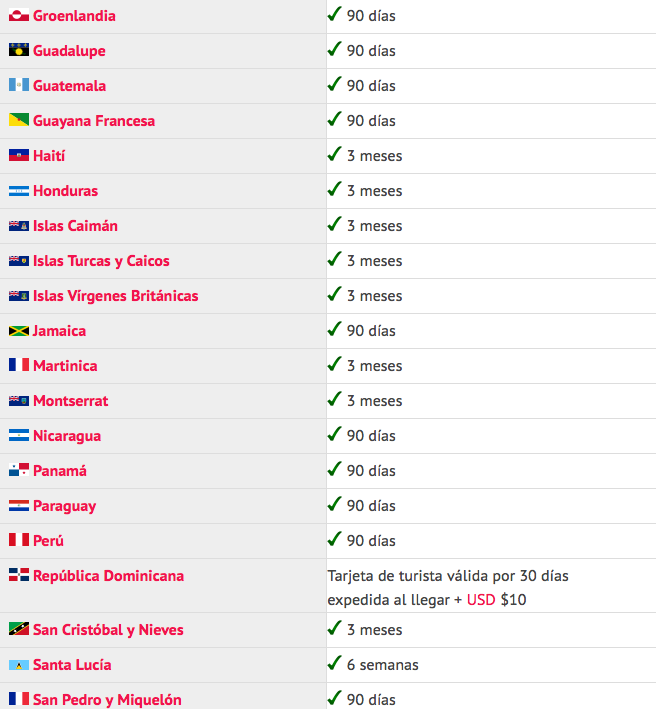
Task: Open the Montserrat country link
Action: [x=70, y=401]
